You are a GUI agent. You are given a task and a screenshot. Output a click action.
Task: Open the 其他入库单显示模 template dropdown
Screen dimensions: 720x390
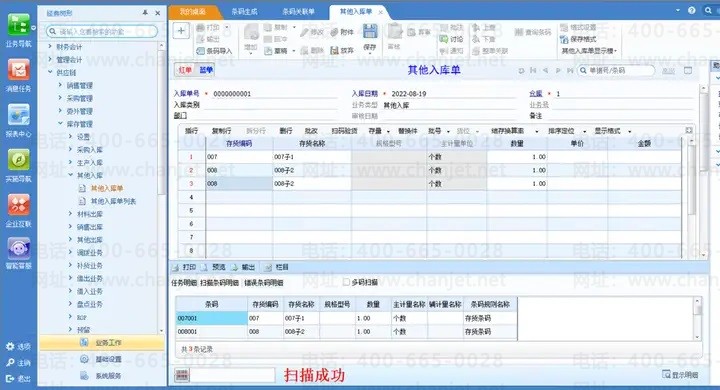(x=589, y=51)
